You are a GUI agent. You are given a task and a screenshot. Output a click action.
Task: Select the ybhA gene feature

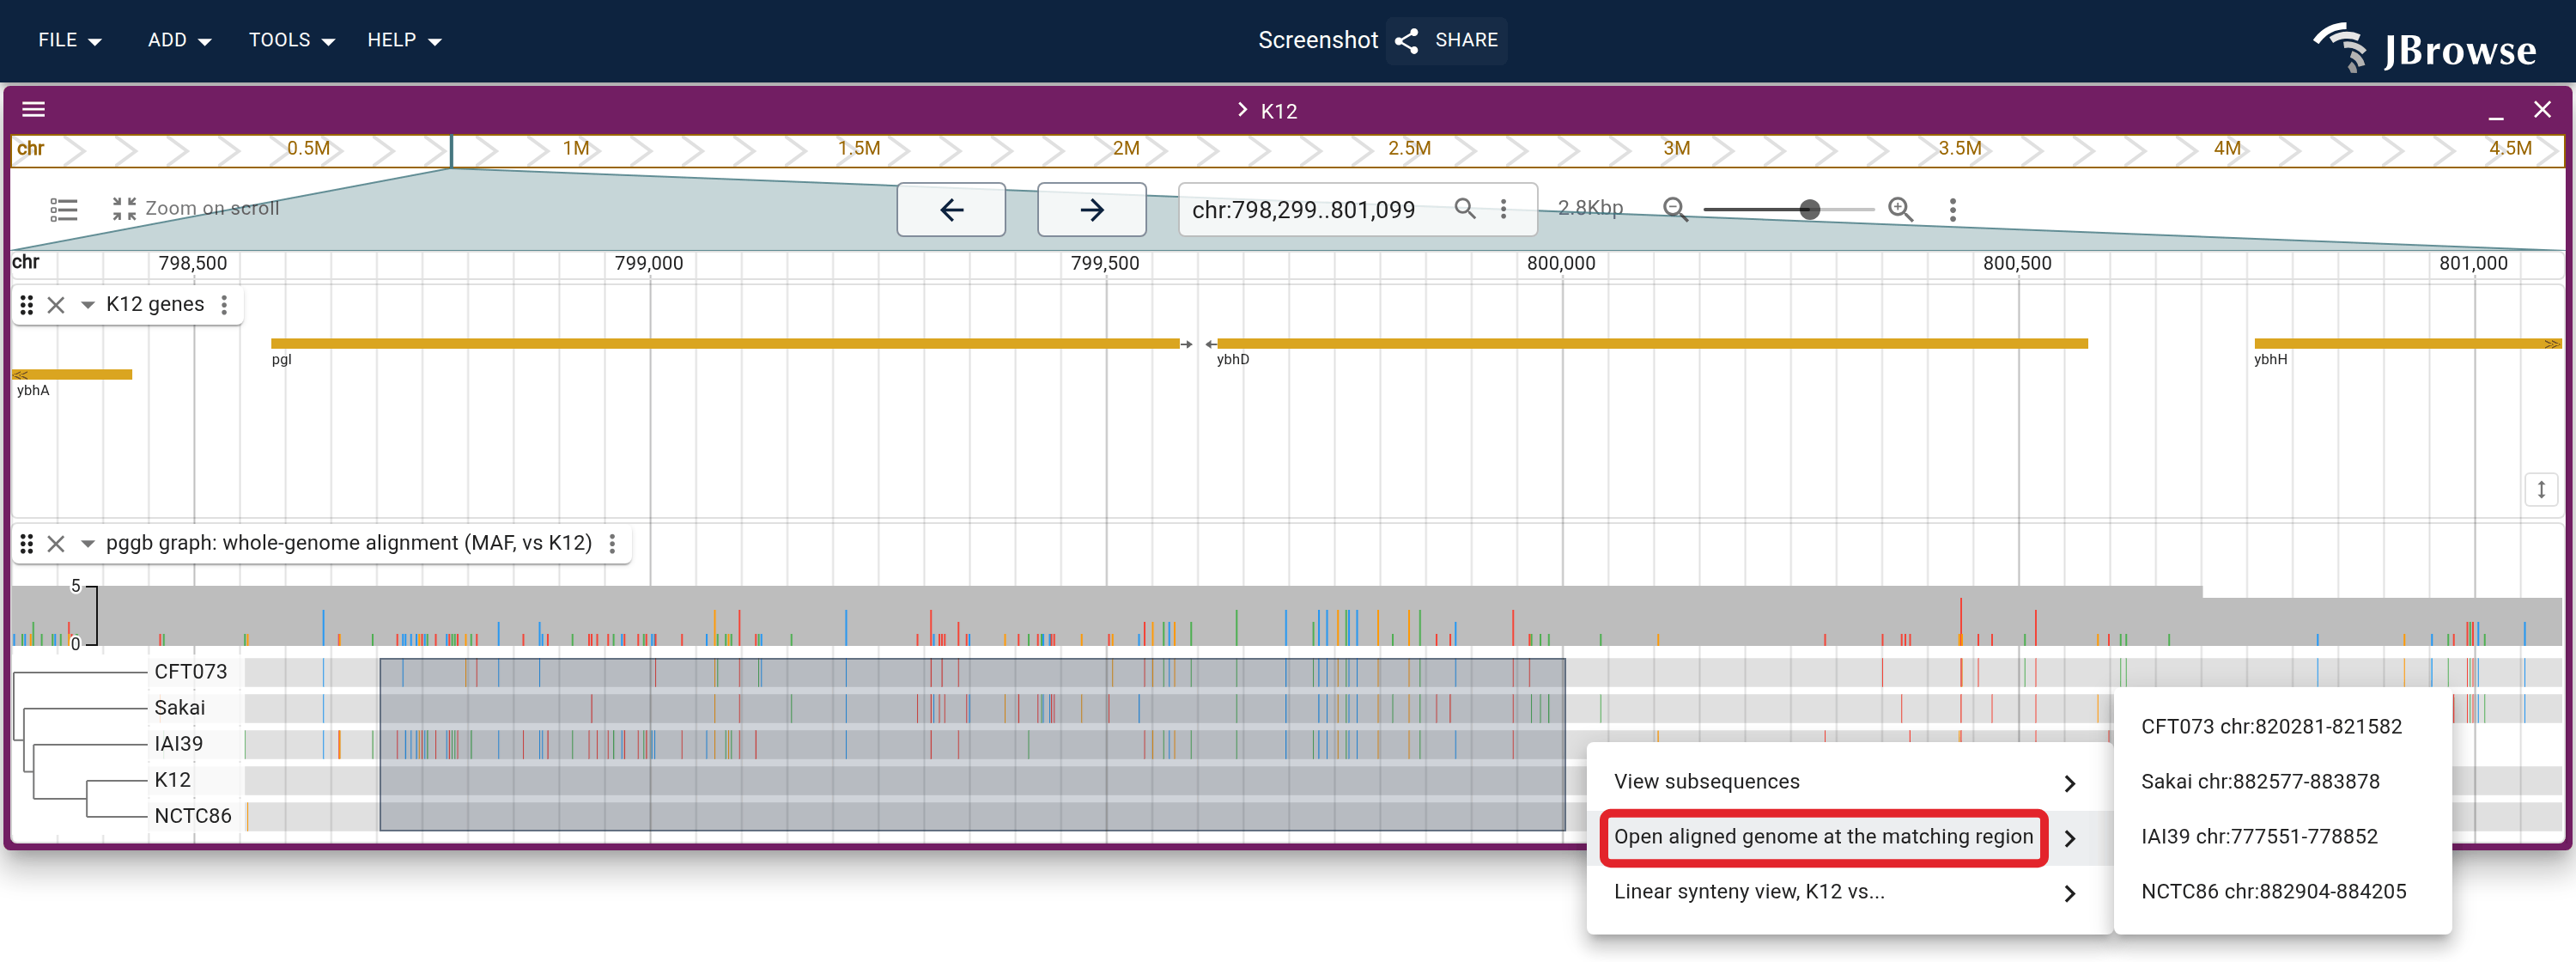72,375
